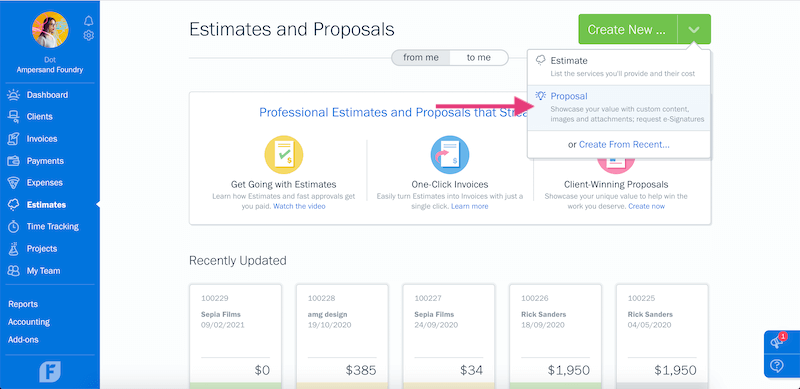
Task: Open the help question mark icon
Action: [x=777, y=366]
